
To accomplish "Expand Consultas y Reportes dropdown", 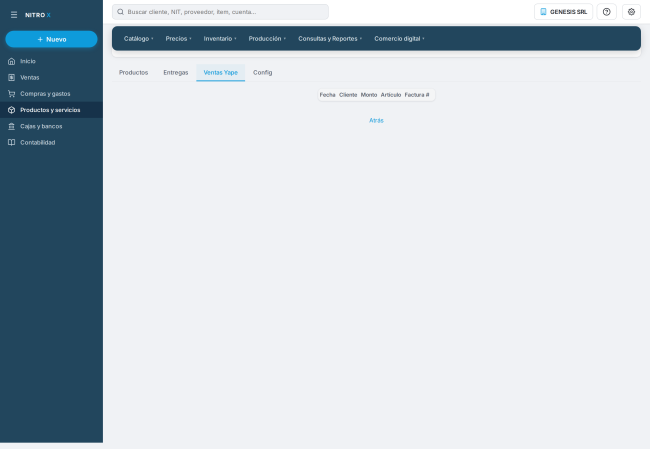I will [330, 39].
